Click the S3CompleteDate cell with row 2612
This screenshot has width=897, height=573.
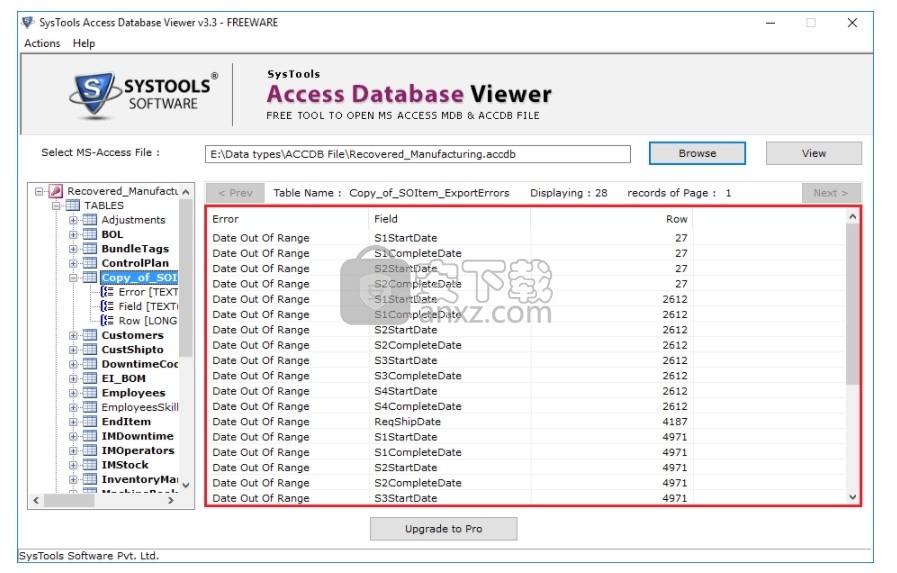tap(418, 376)
